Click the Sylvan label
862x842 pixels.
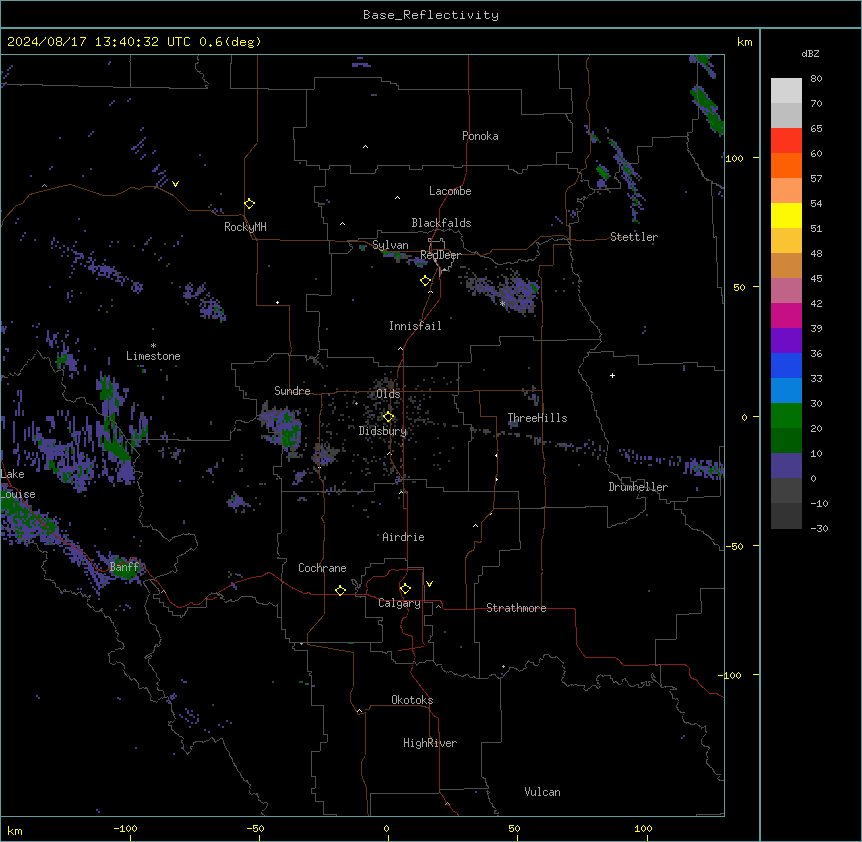click(x=390, y=245)
